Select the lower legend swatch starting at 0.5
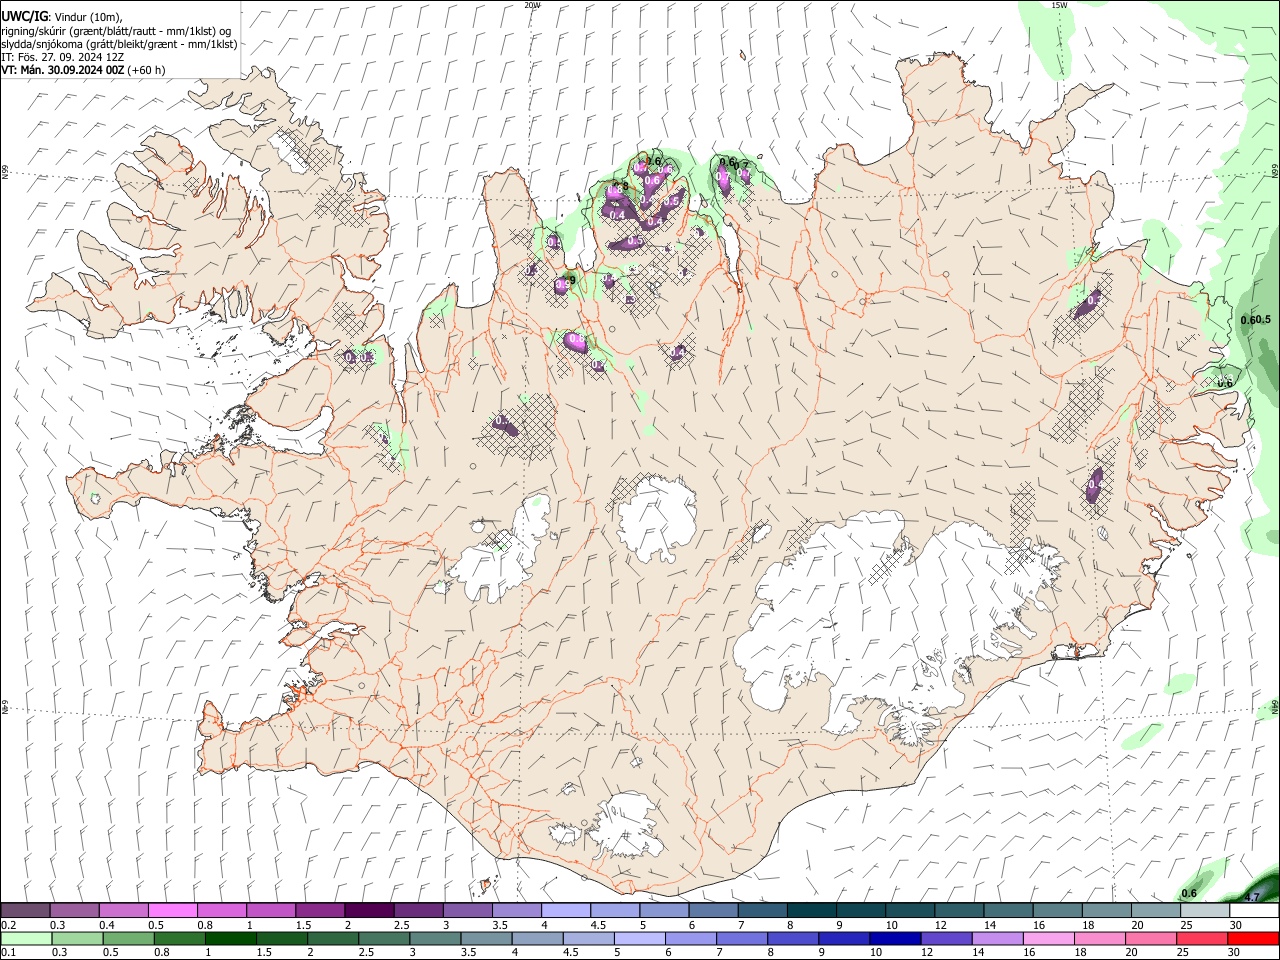 pyautogui.click(x=129, y=939)
